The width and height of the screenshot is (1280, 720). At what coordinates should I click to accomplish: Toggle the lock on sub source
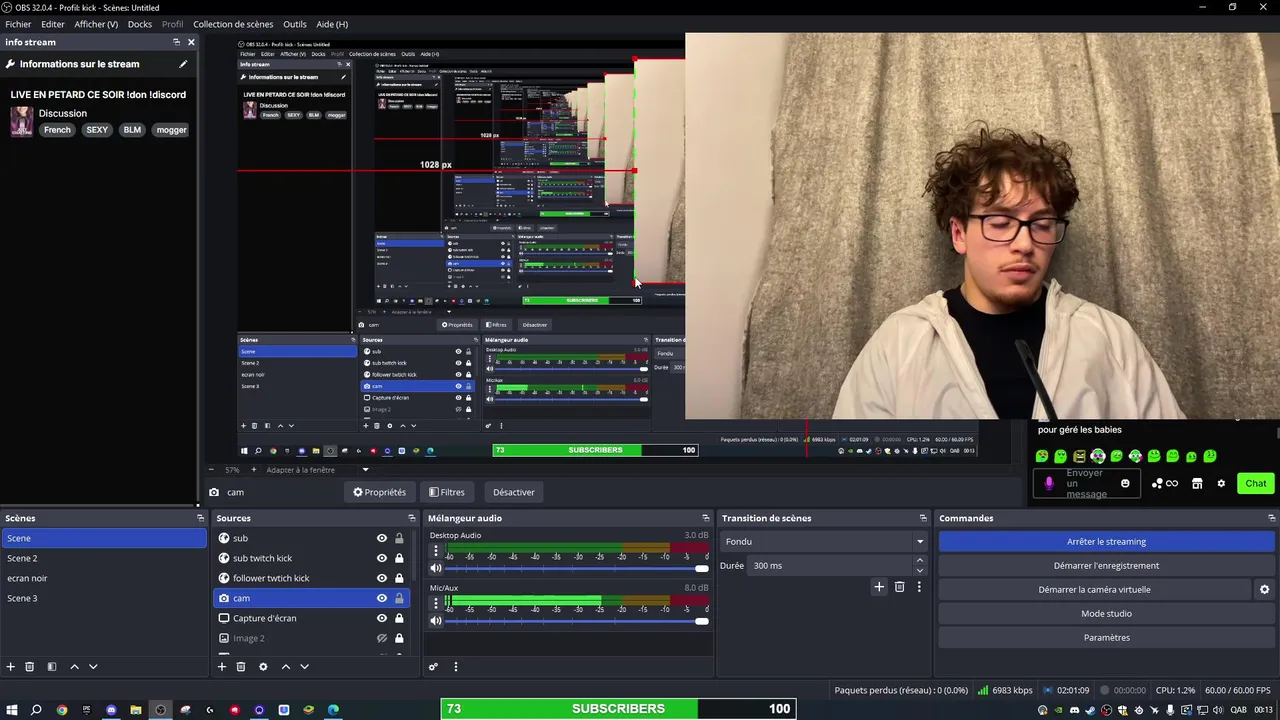click(x=399, y=538)
